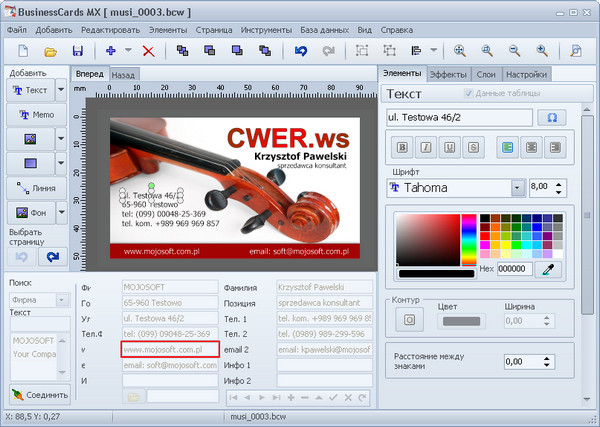This screenshot has width=600, height=427.
Task: Click the new blank document icon
Action: pos(22,50)
